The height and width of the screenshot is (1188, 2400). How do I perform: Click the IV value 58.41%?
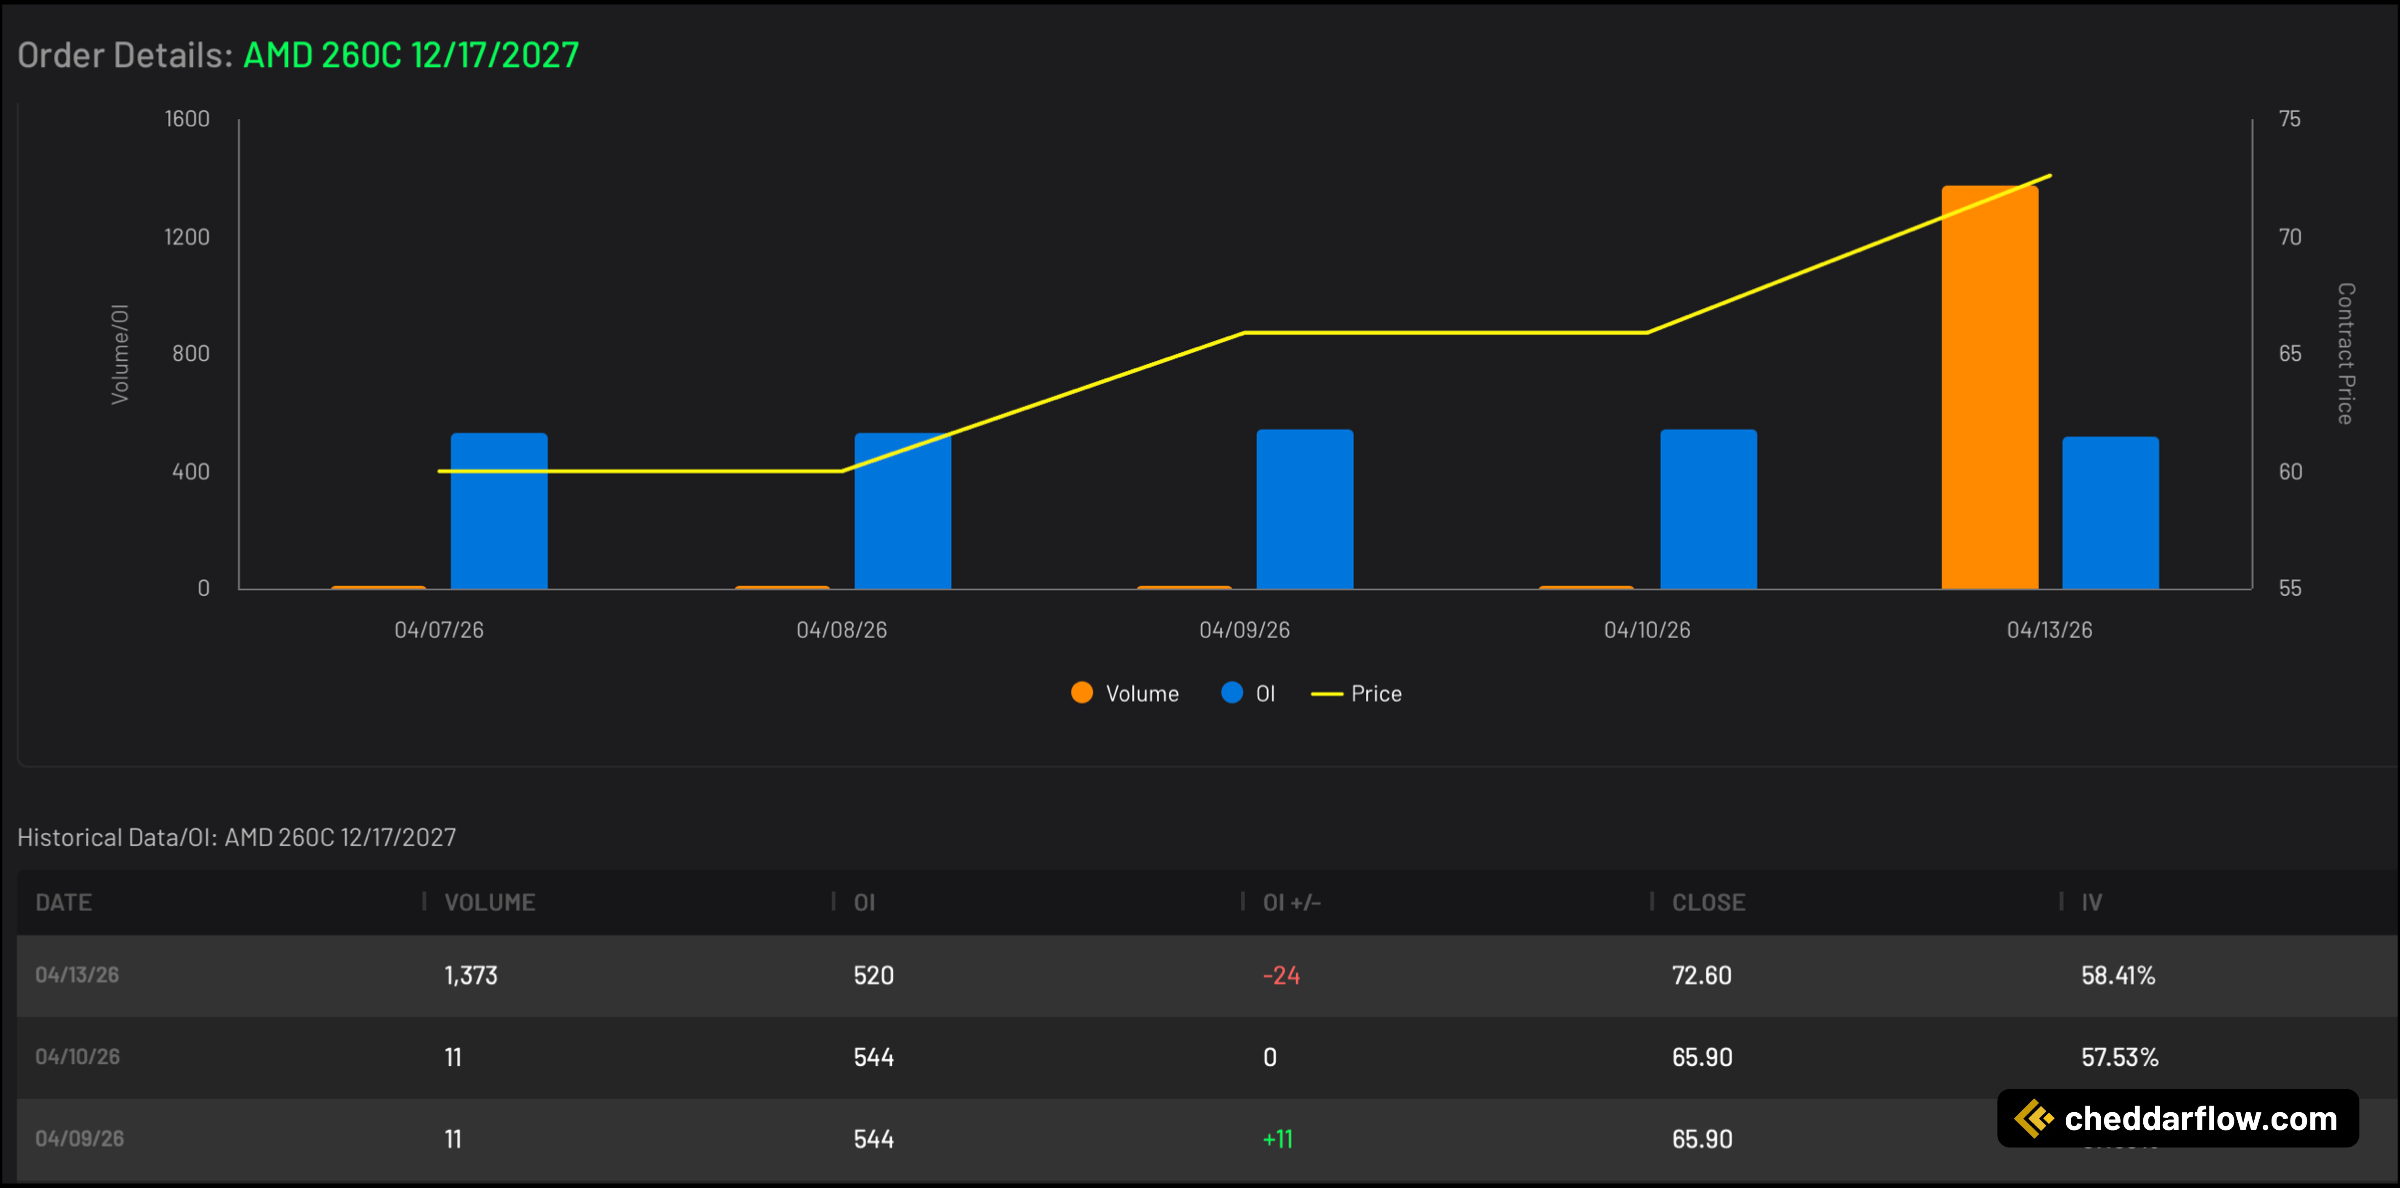pyautogui.click(x=2118, y=975)
